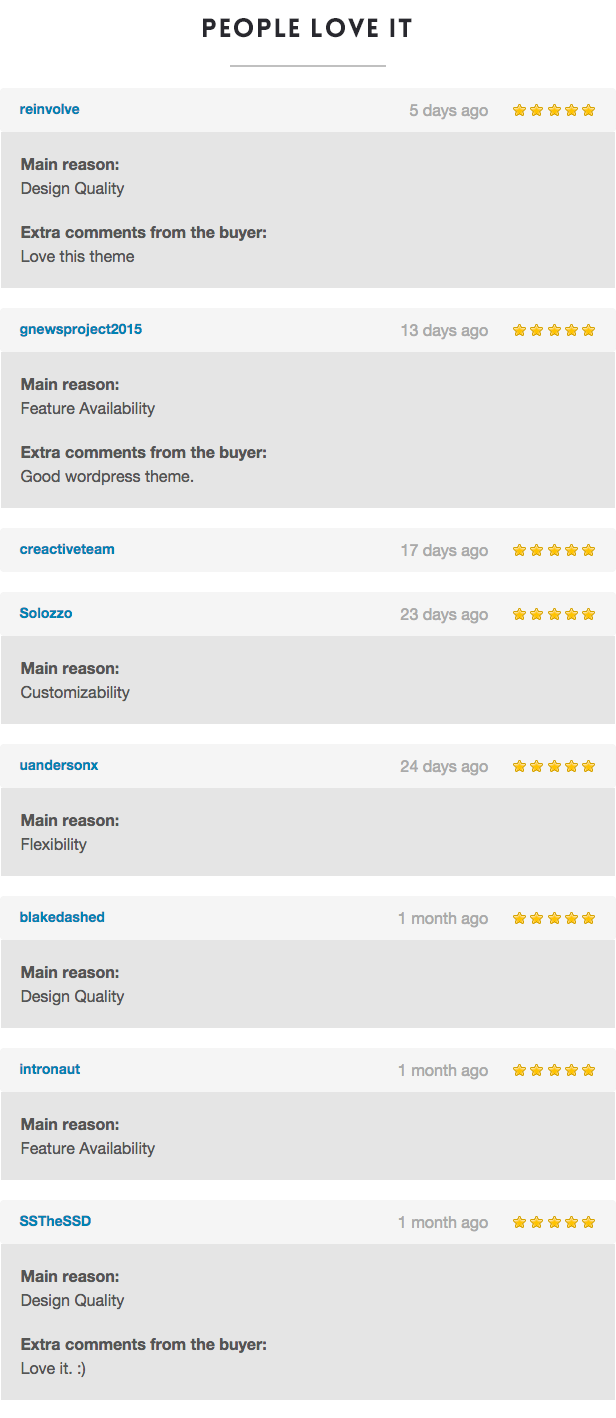The height and width of the screenshot is (1418, 616).
Task: Click the "Love this theme" comment text
Action: click(78, 256)
